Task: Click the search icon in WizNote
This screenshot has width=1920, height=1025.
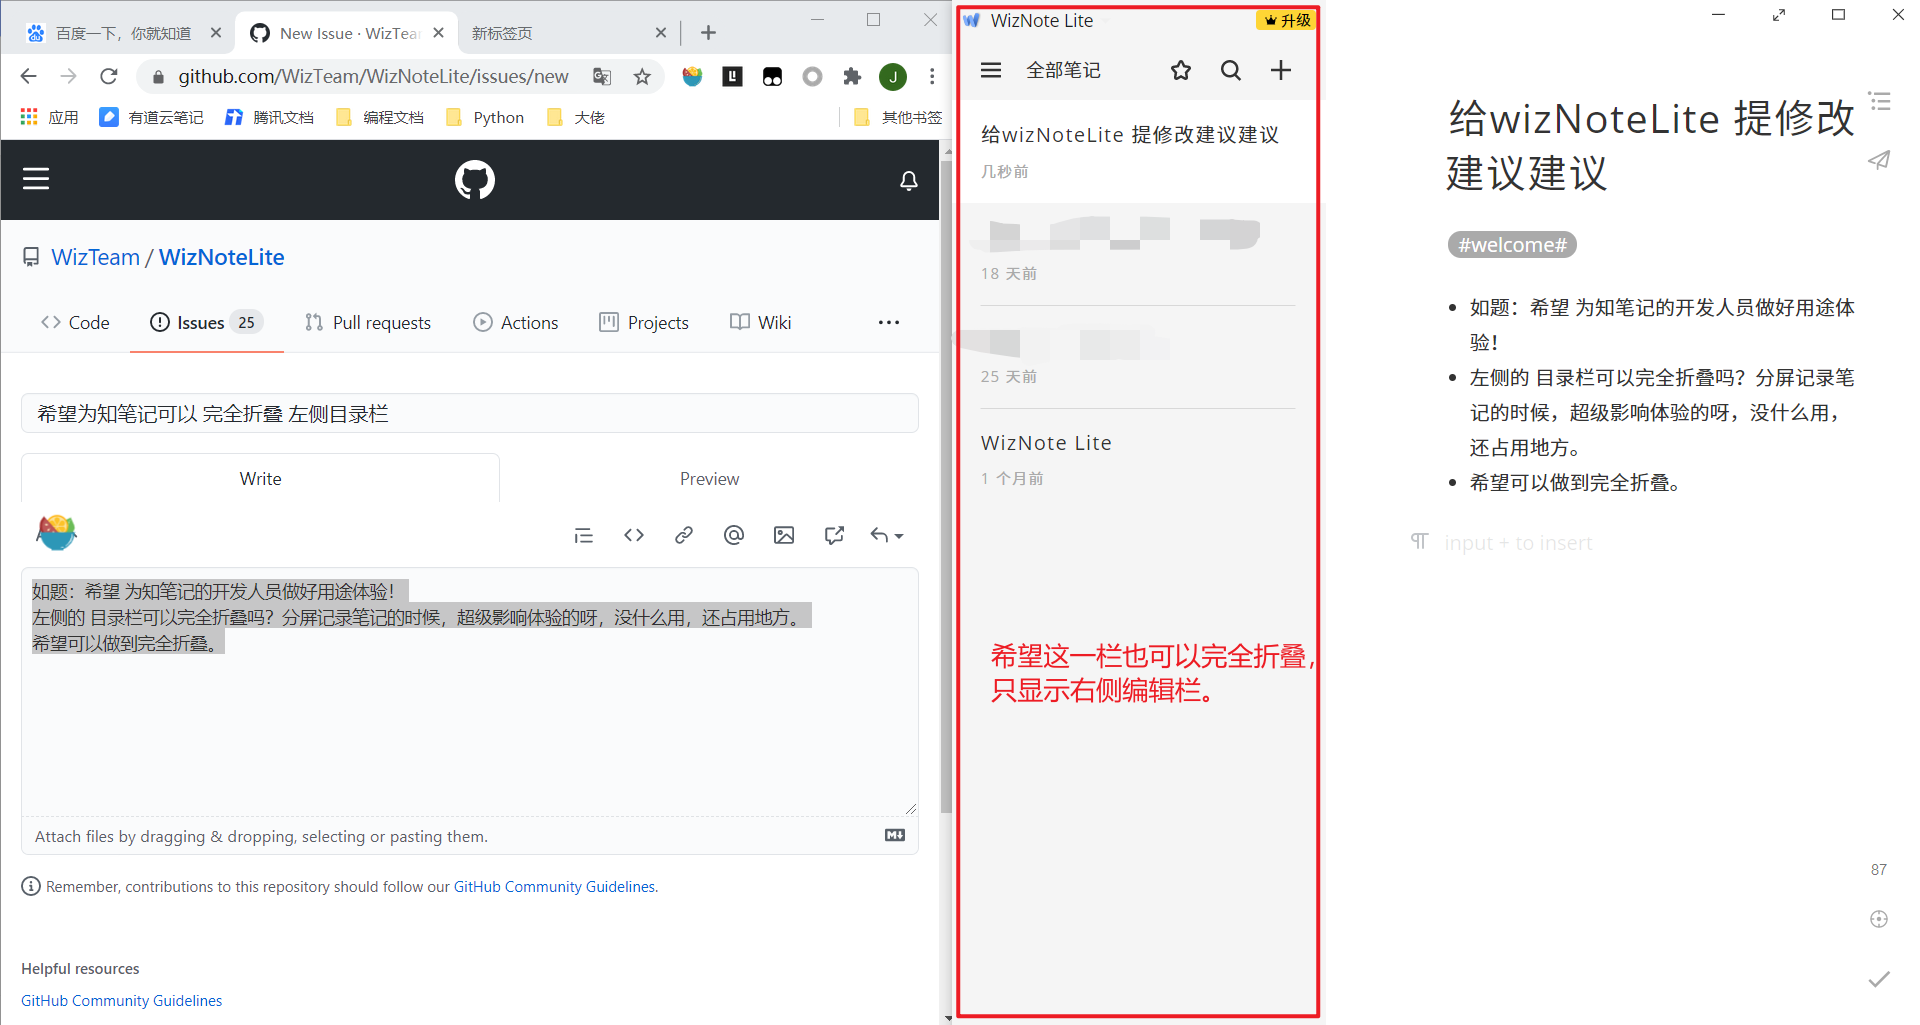Action: tap(1230, 70)
